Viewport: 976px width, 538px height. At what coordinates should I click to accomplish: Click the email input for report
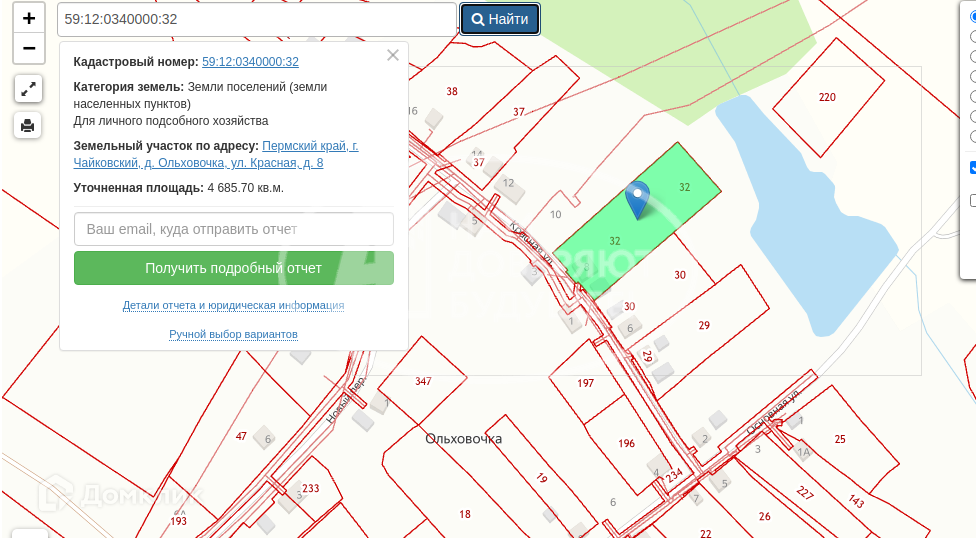click(x=234, y=229)
